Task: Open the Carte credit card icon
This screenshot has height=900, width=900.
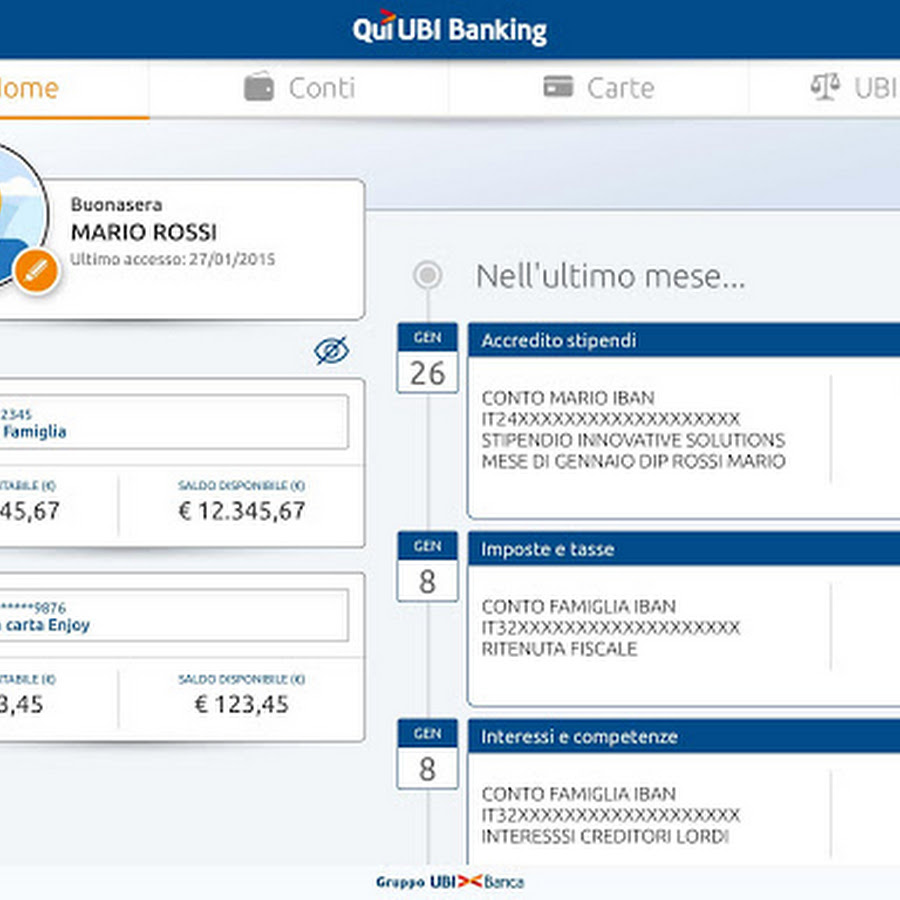Action: (x=558, y=87)
